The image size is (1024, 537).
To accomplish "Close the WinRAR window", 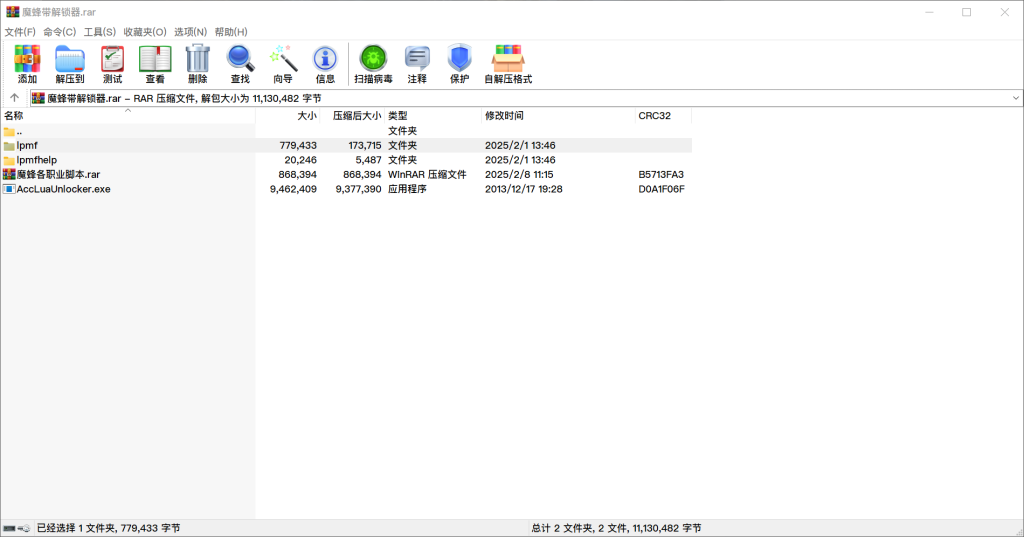I will point(1004,12).
